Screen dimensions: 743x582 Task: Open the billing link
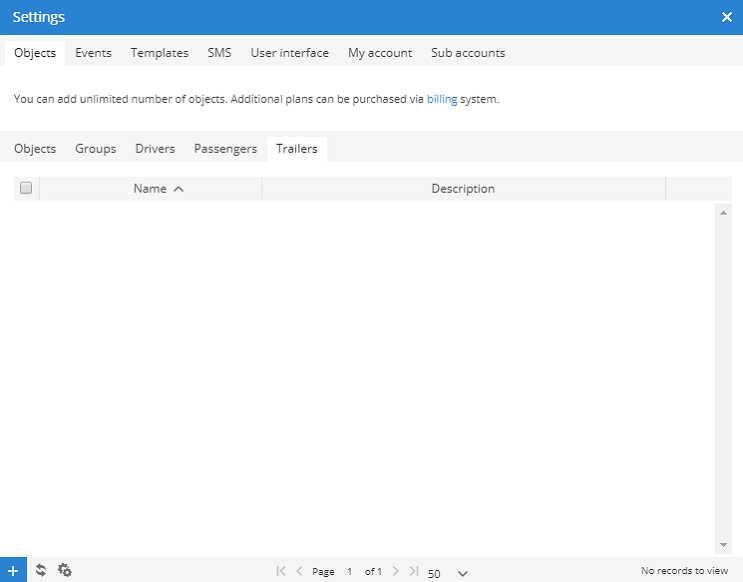click(x=441, y=99)
